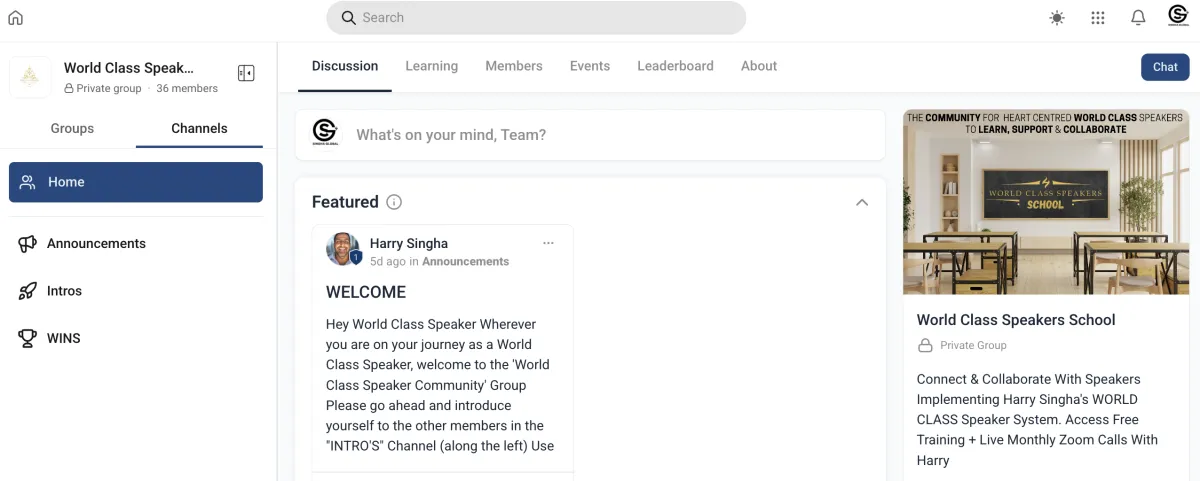Open World Class Speakers School banner image
Screen dimensions: 1200x481
[1046, 202]
